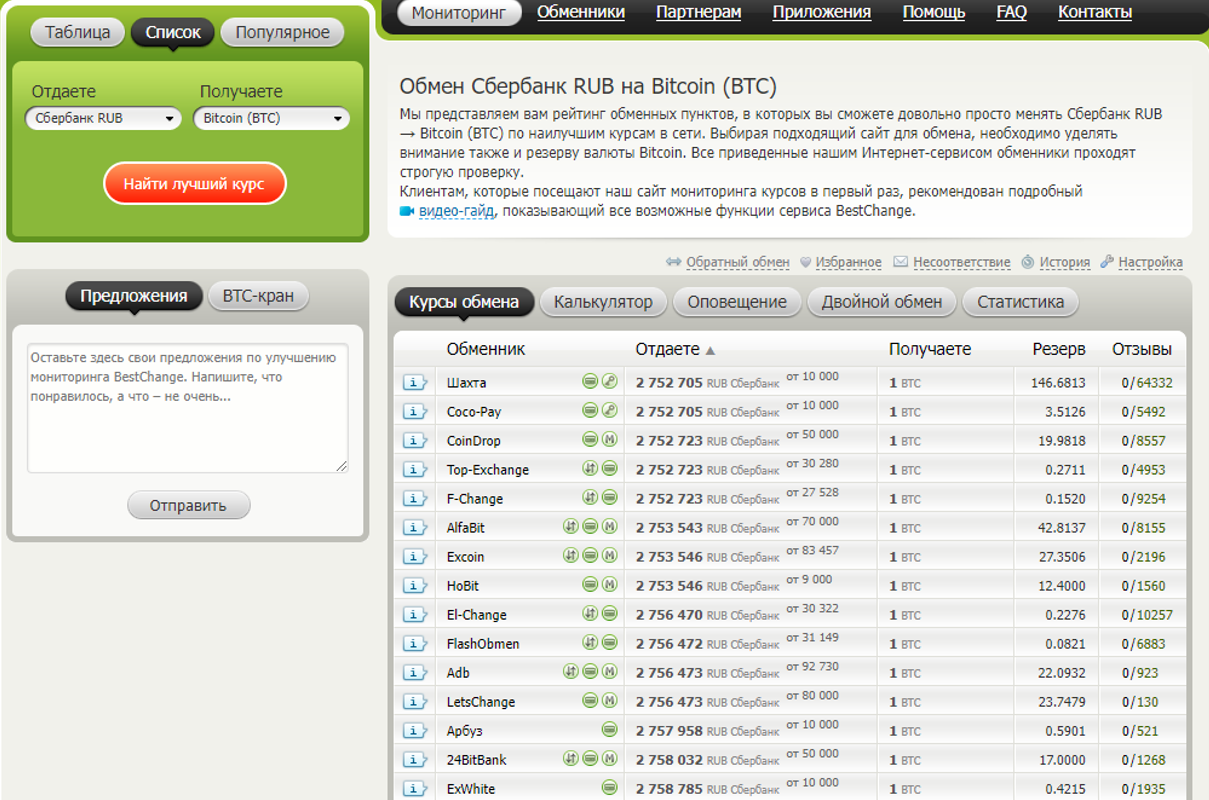
Task: Click the 24BitBank exchanger name
Action: (477, 759)
